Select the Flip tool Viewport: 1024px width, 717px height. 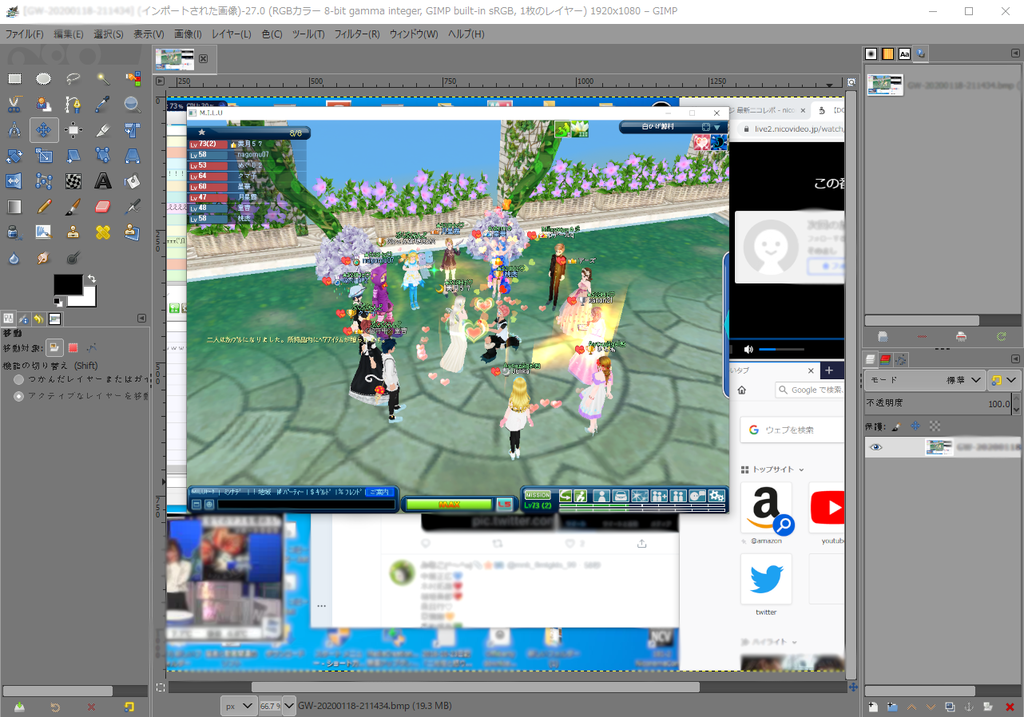coord(14,181)
